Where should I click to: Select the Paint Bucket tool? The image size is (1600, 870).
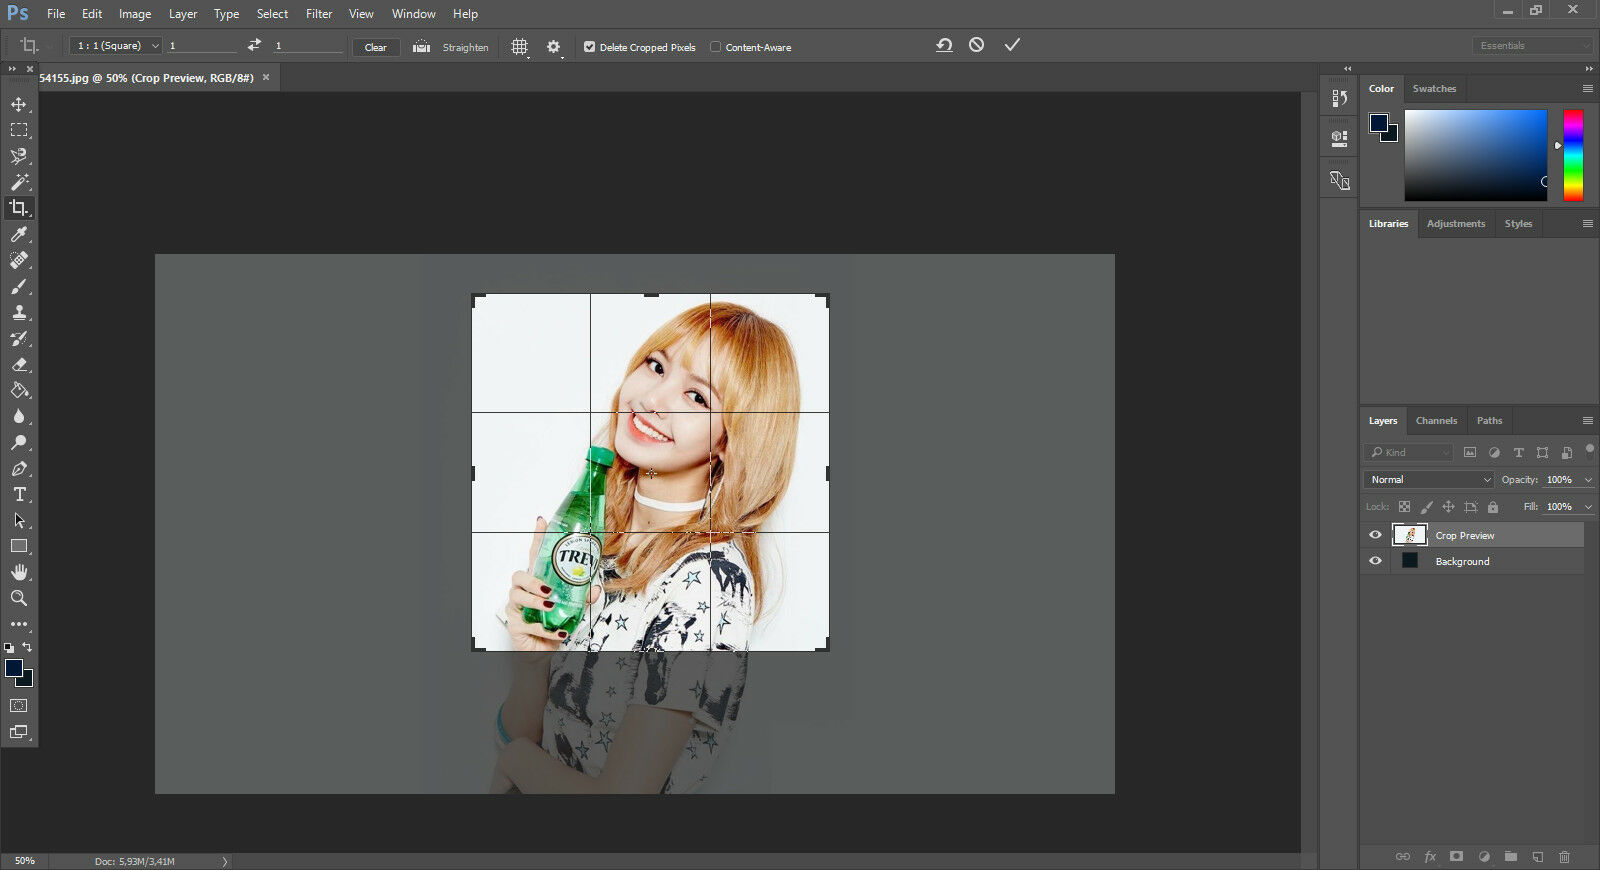19,390
